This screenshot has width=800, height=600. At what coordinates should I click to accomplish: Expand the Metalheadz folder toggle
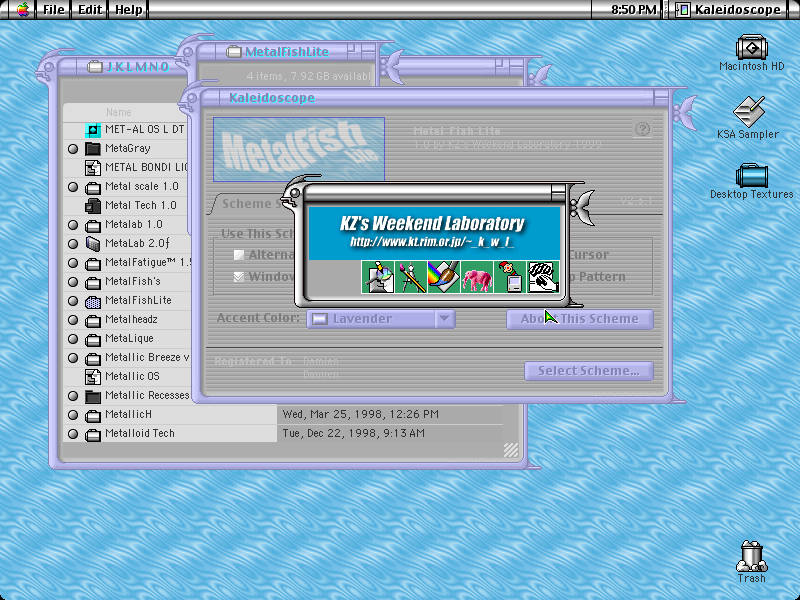(73, 320)
